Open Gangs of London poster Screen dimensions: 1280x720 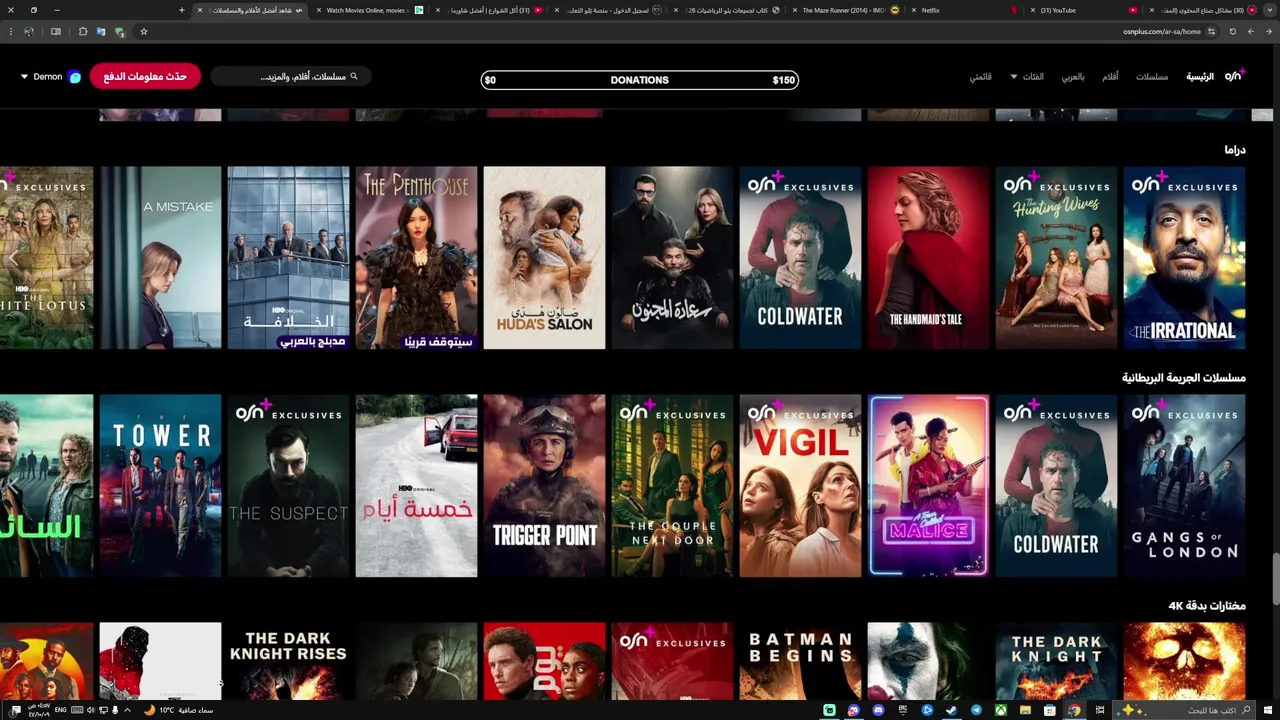pyautogui.click(x=1184, y=486)
